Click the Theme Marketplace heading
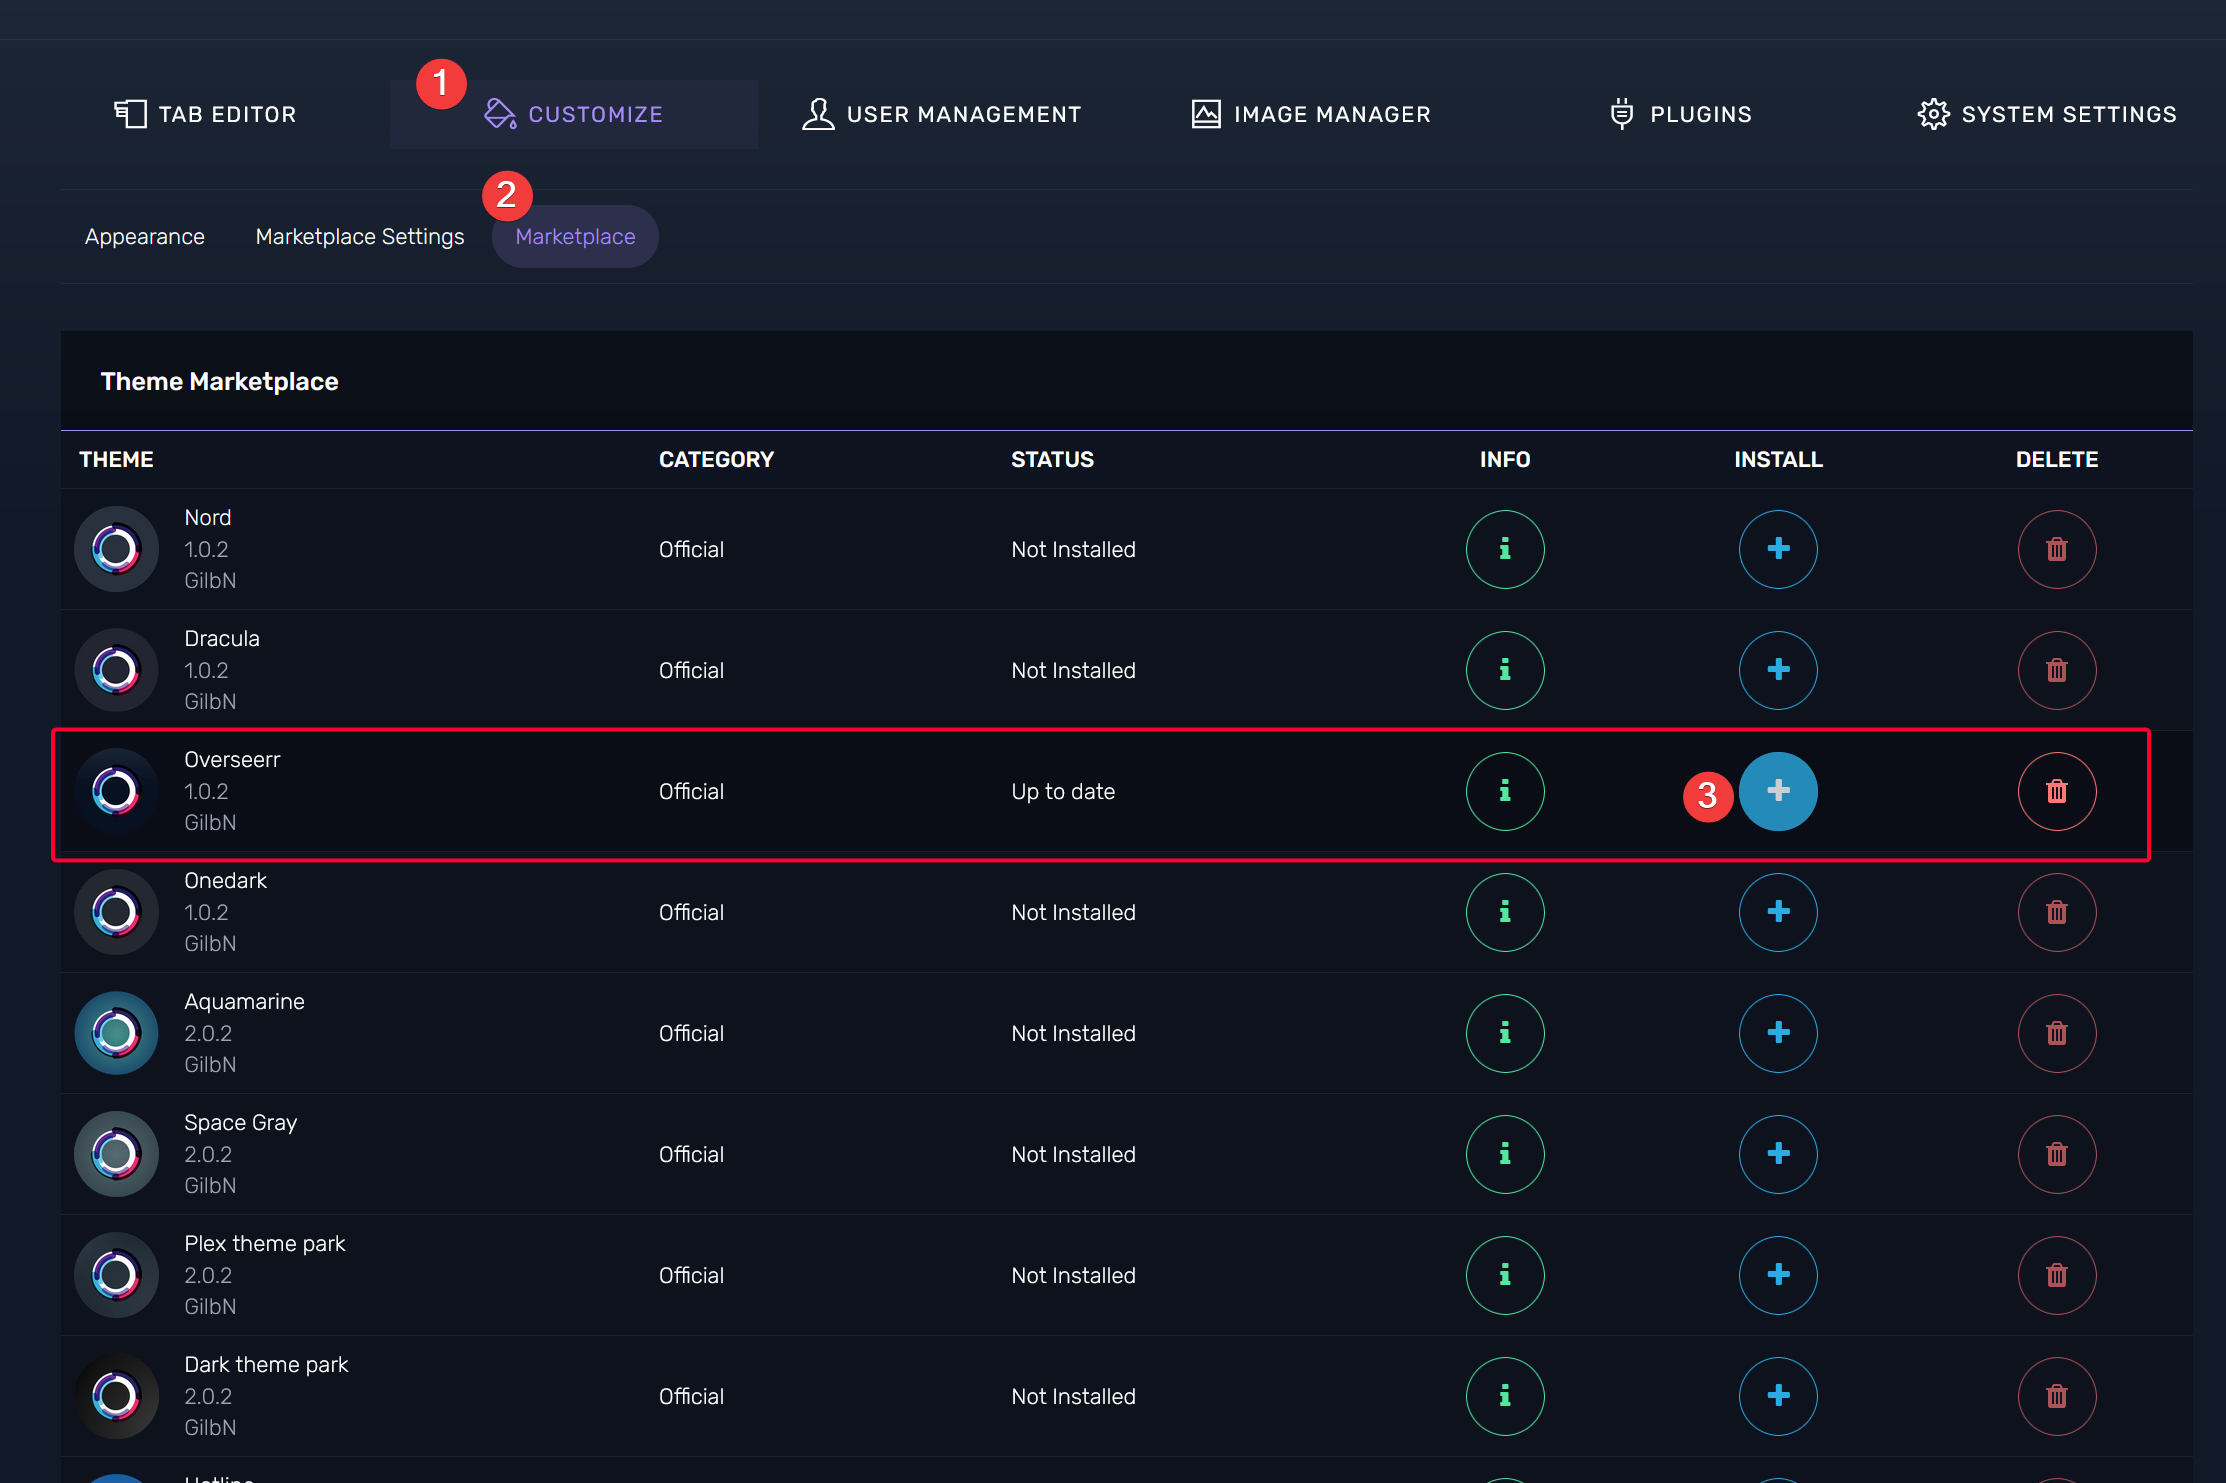Screen dimensions: 2226x1483 (219, 381)
